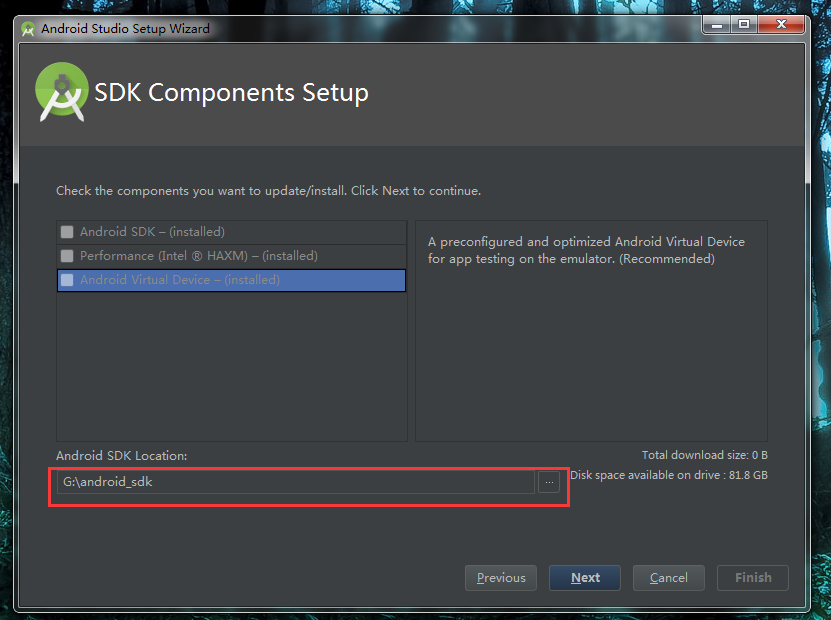Click the empty area of components list
The height and width of the screenshot is (620, 831).
[x=232, y=366]
